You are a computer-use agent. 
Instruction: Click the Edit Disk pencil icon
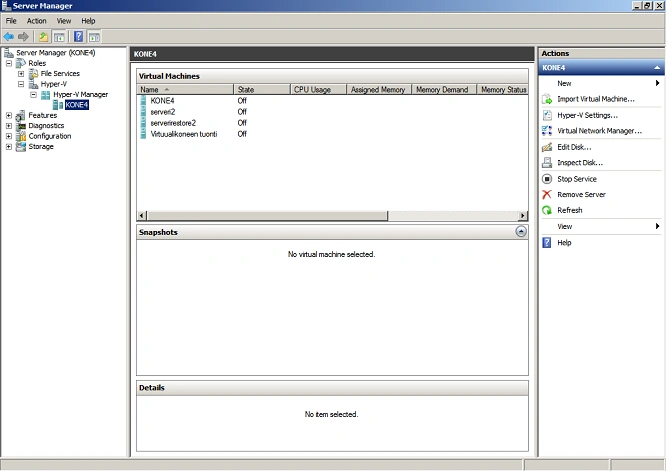[x=547, y=147]
